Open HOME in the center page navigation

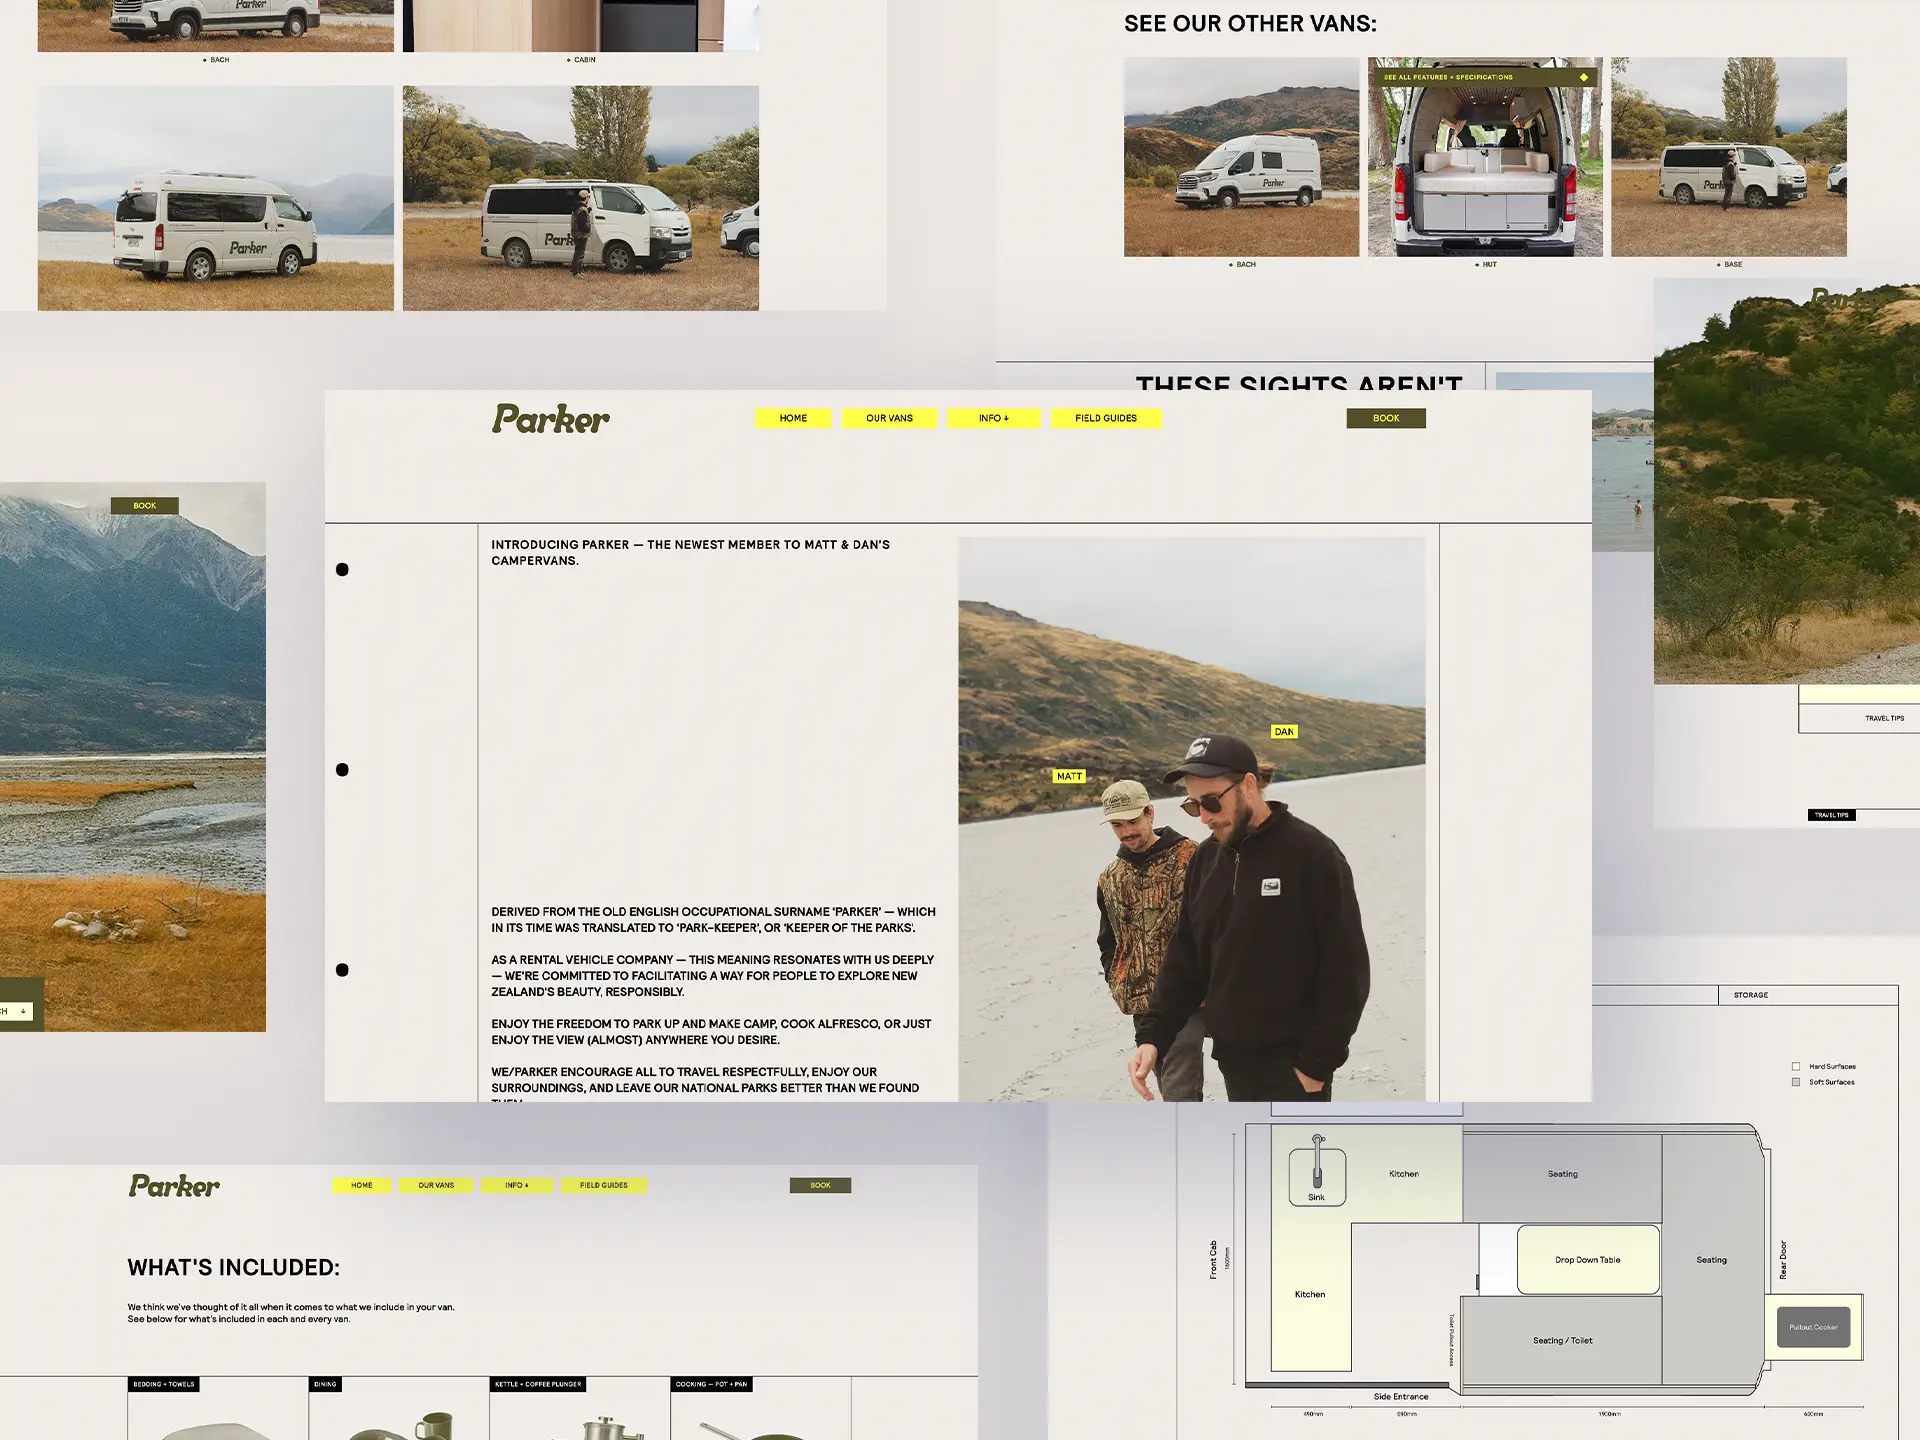pyautogui.click(x=793, y=418)
